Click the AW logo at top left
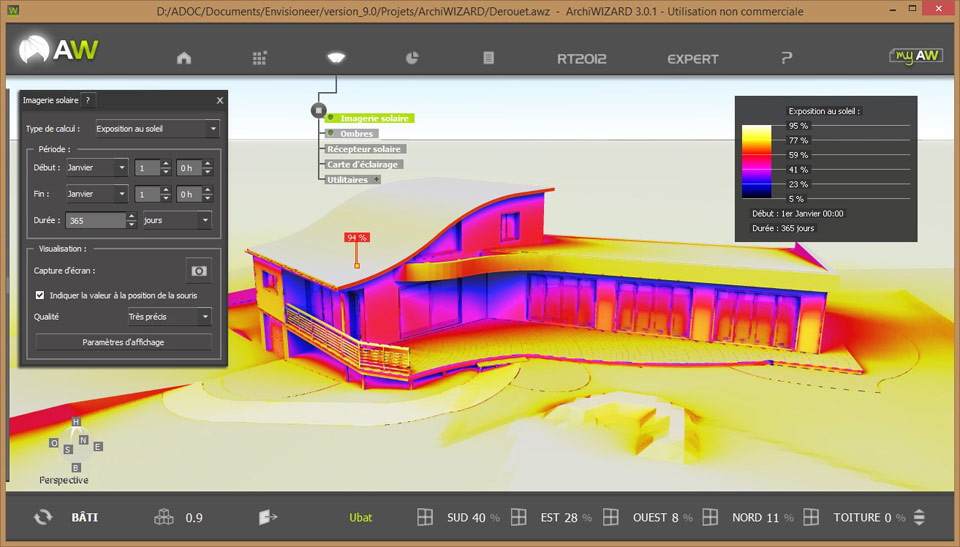This screenshot has width=960, height=547. pyautogui.click(x=58, y=50)
